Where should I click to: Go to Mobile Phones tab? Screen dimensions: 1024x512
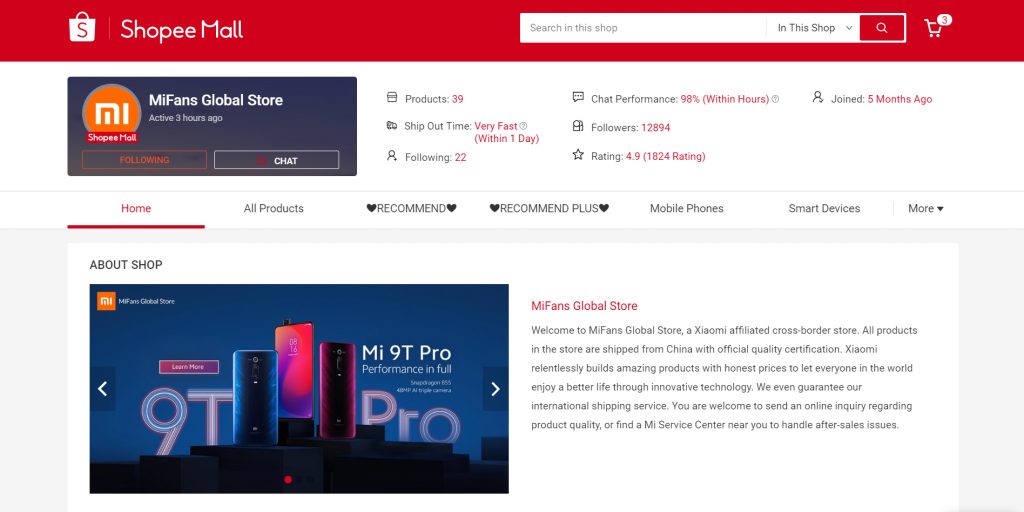686,208
